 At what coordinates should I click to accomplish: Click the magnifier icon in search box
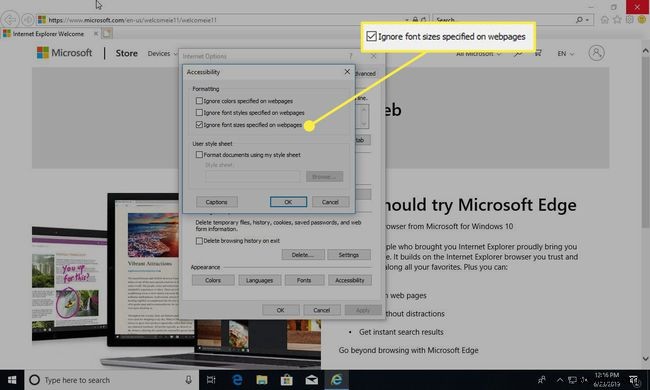(x=579, y=19)
